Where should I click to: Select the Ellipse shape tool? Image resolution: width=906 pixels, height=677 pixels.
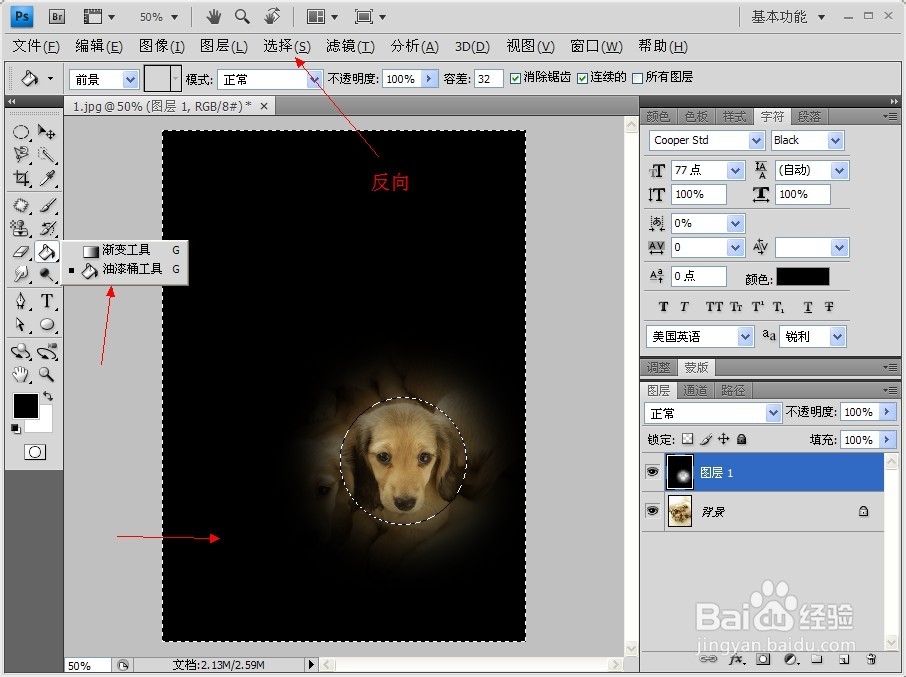click(47, 325)
